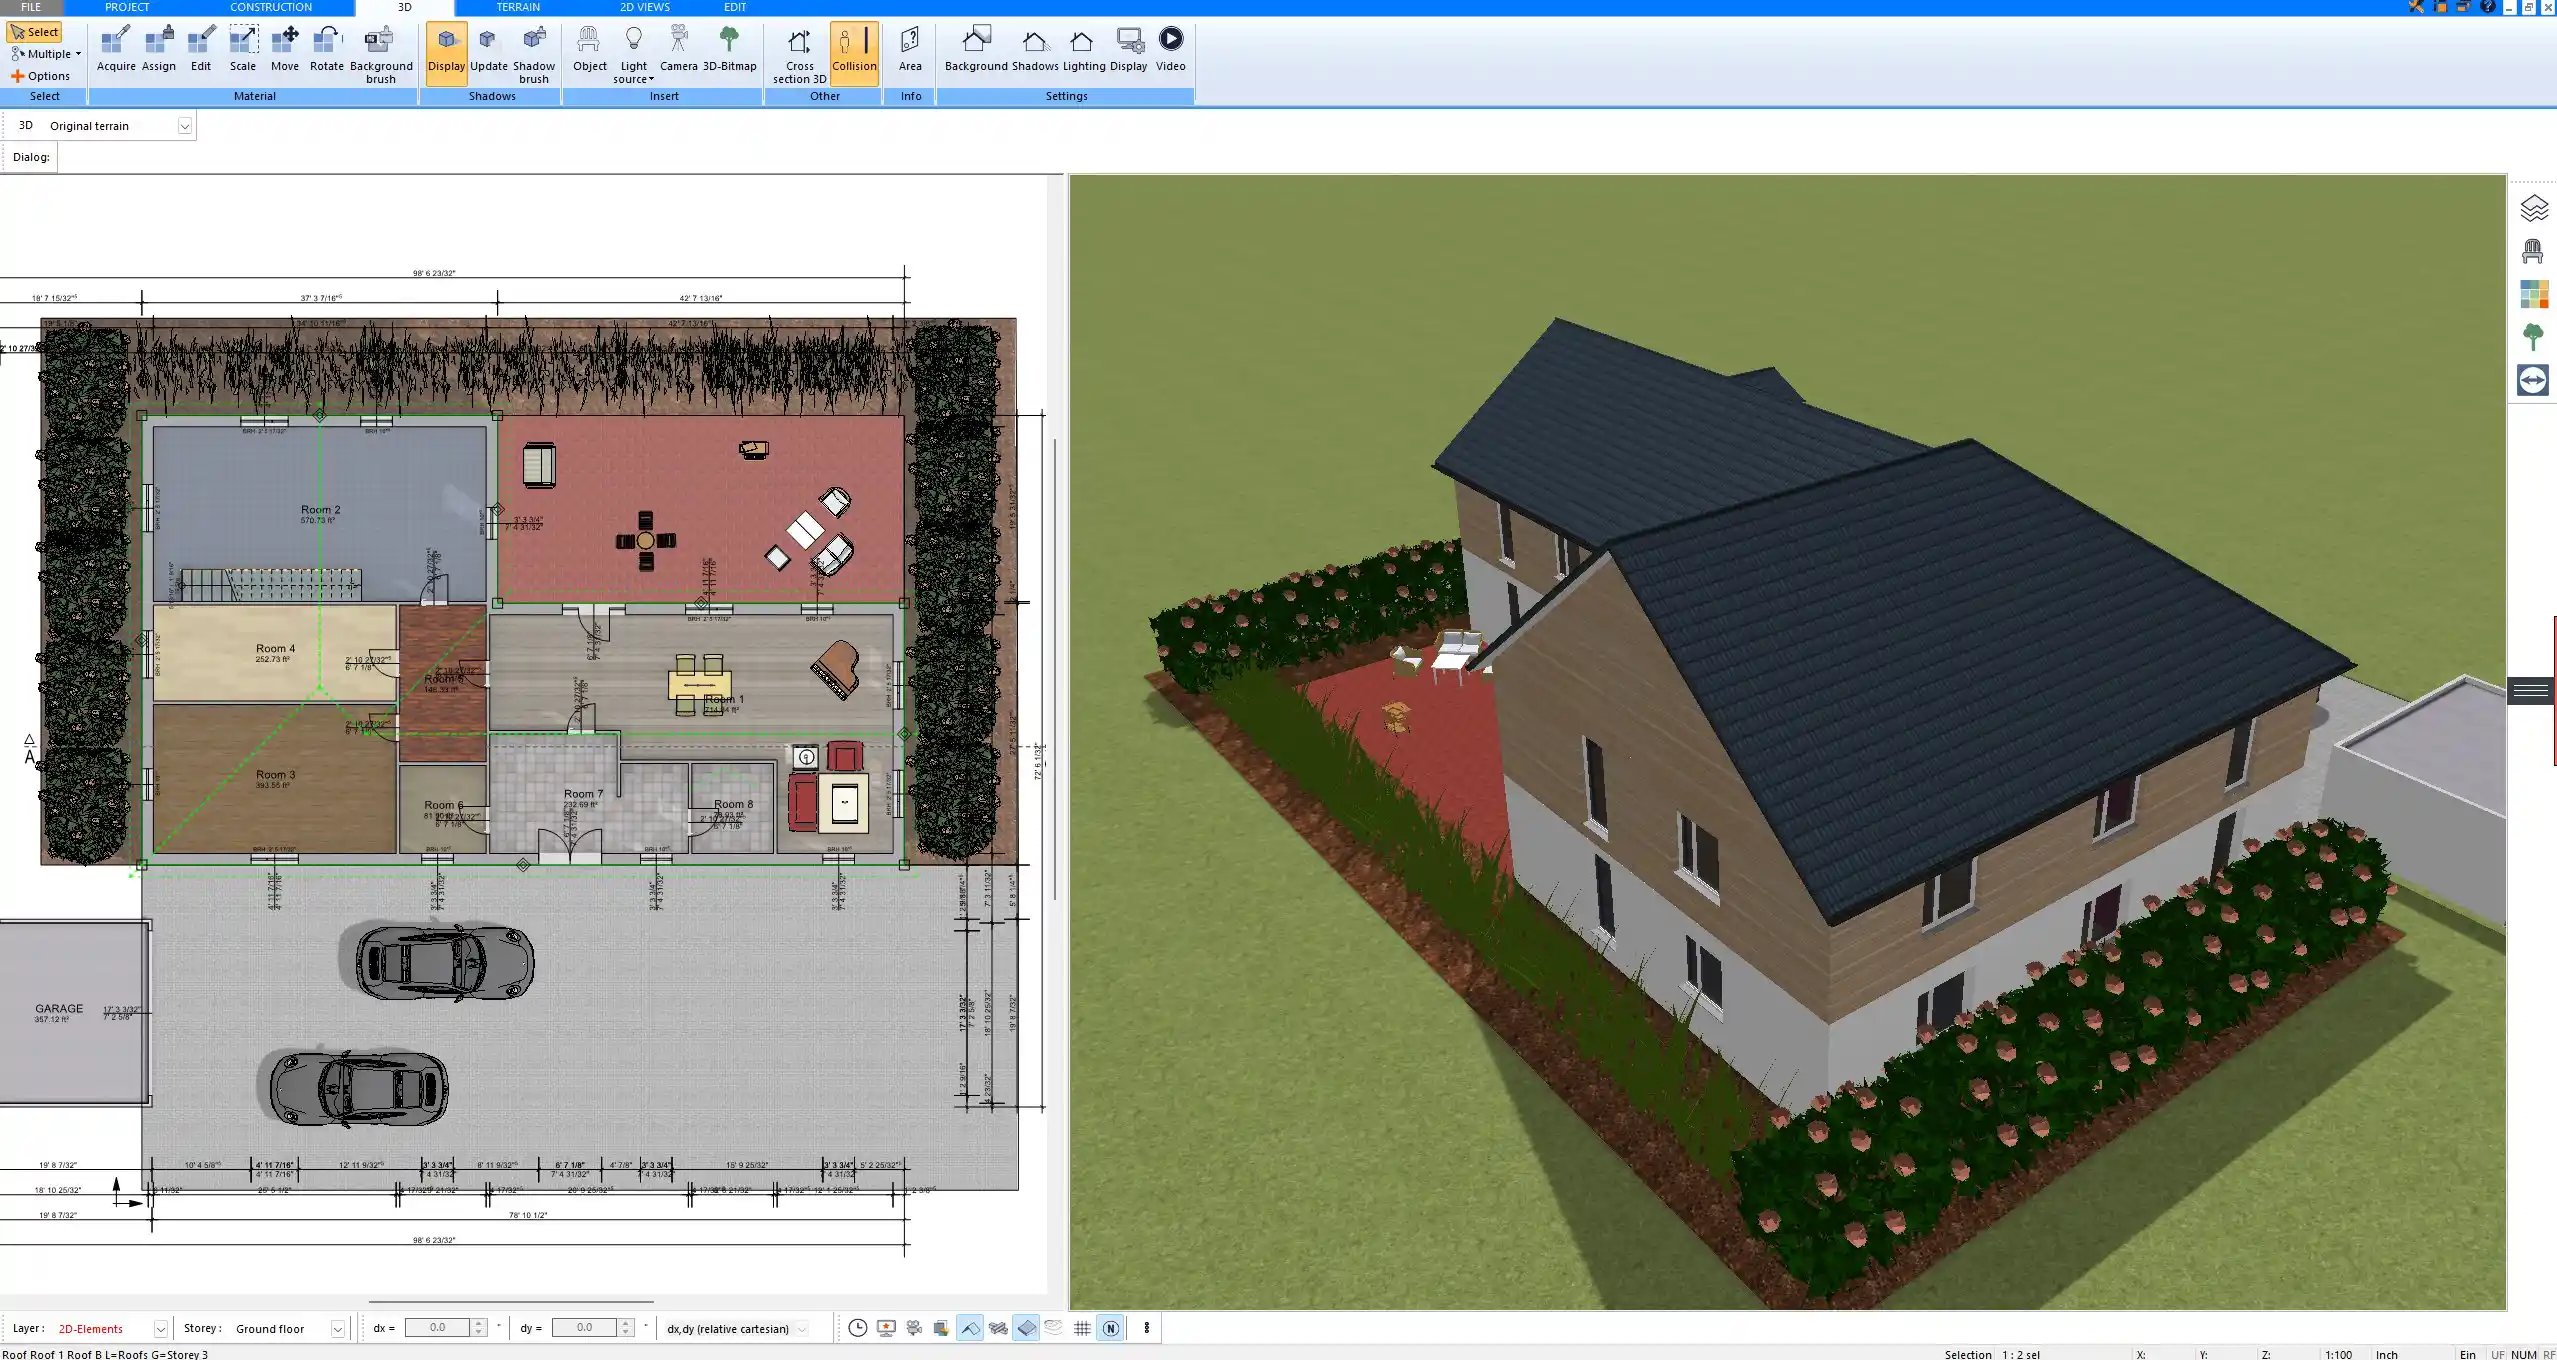Insert a 3D-Bitmap tree
This screenshot has width=2557, height=1360.
729,50
